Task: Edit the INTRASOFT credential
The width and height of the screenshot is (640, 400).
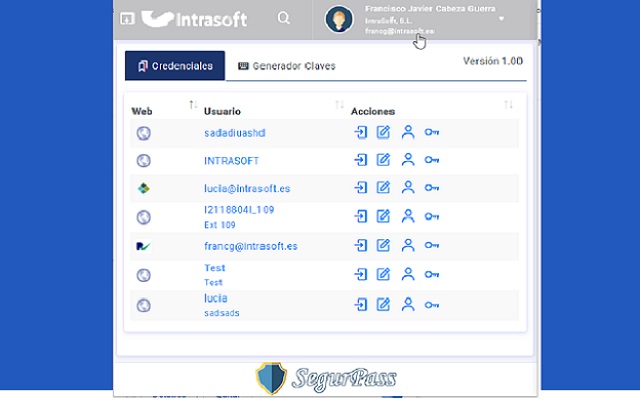Action: [383, 160]
